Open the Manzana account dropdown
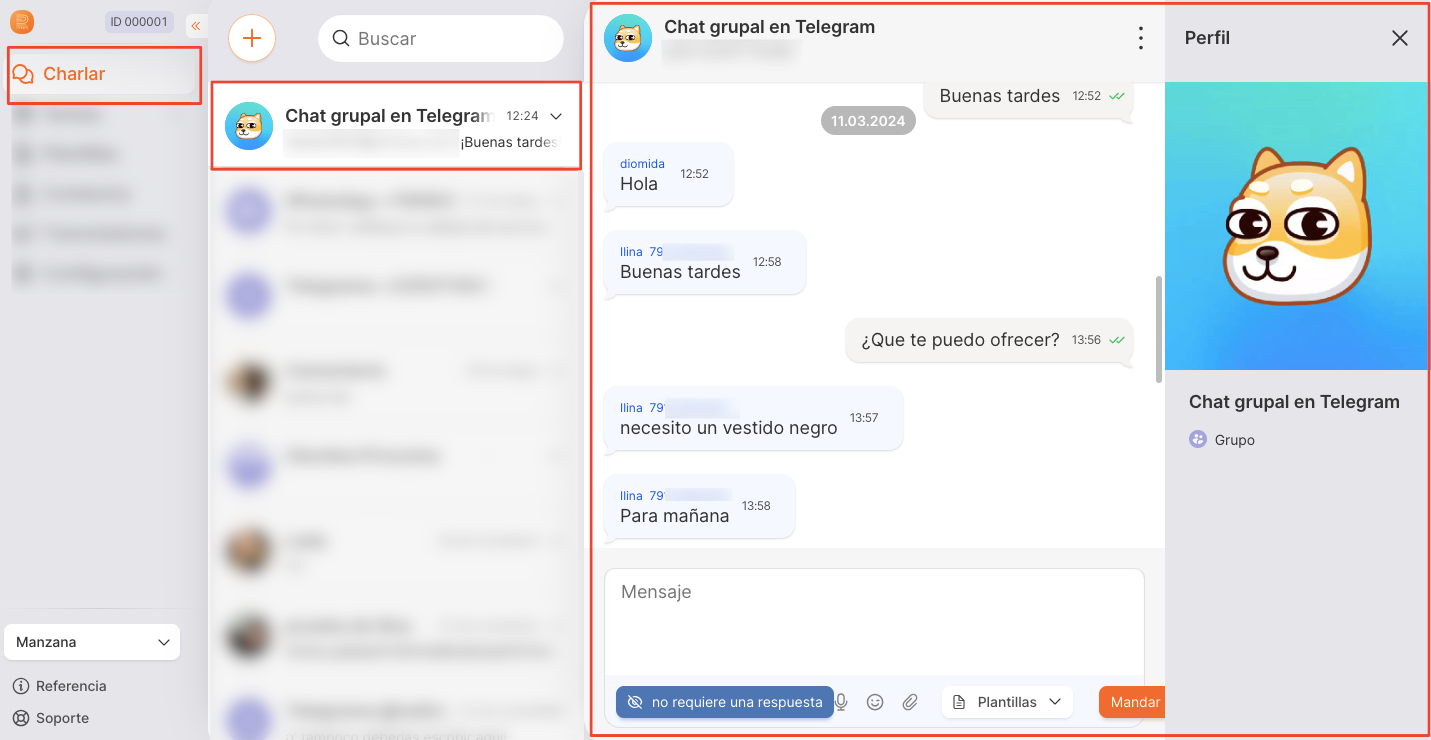Viewport: 1431px width, 740px height. pos(92,642)
